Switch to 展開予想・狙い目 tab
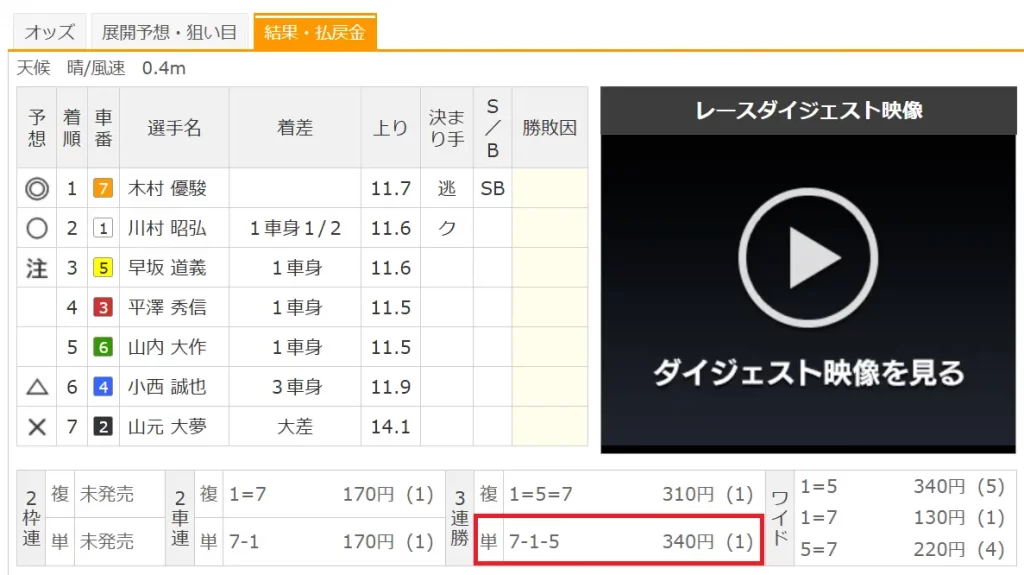 click(x=169, y=33)
